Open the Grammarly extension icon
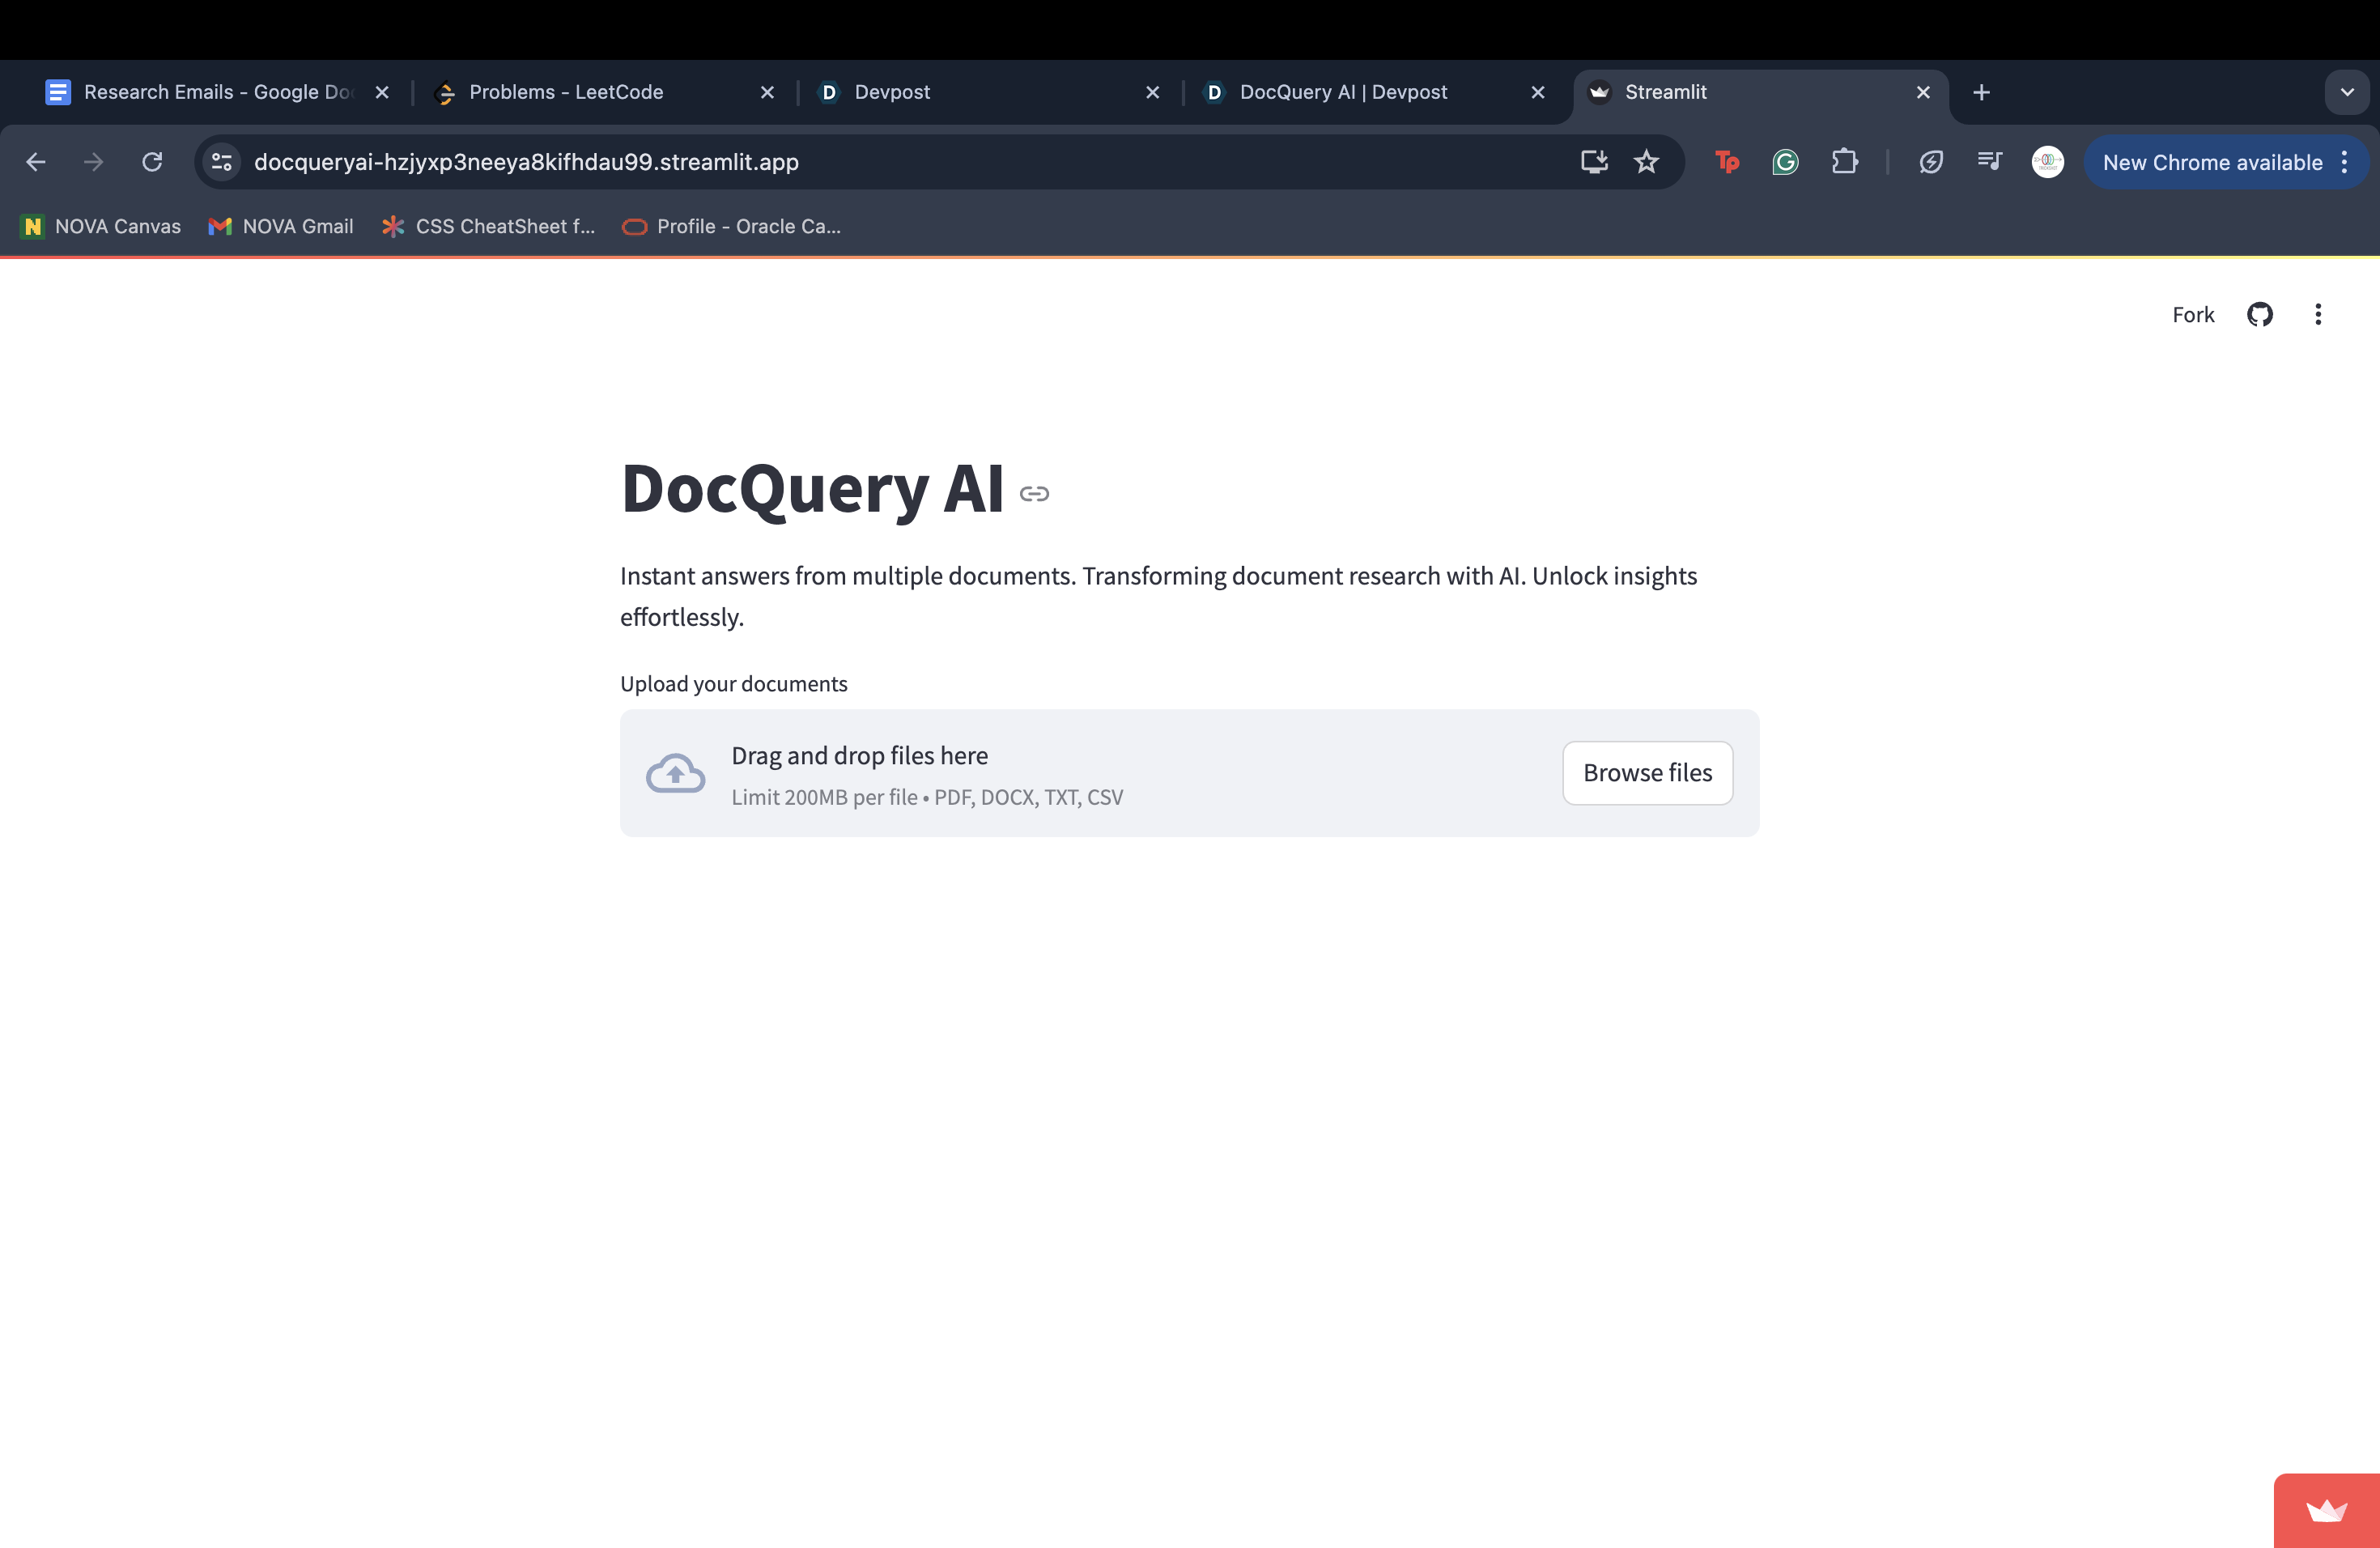 click(1785, 162)
